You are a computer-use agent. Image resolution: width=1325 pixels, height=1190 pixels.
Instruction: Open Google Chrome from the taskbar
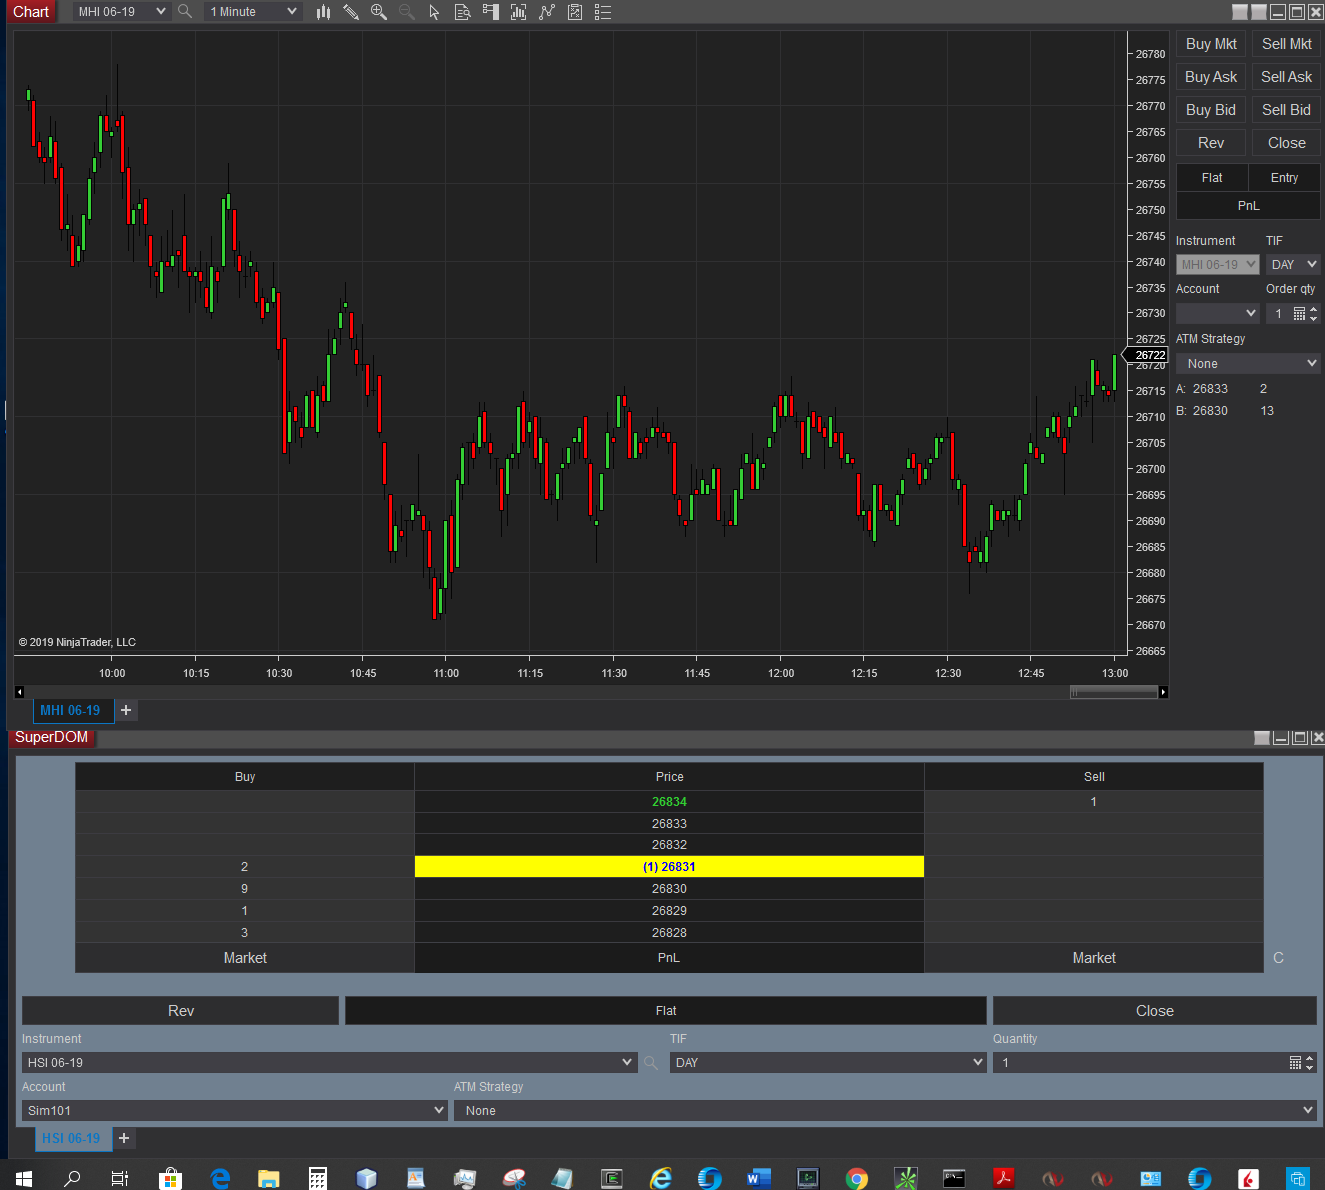click(856, 1178)
